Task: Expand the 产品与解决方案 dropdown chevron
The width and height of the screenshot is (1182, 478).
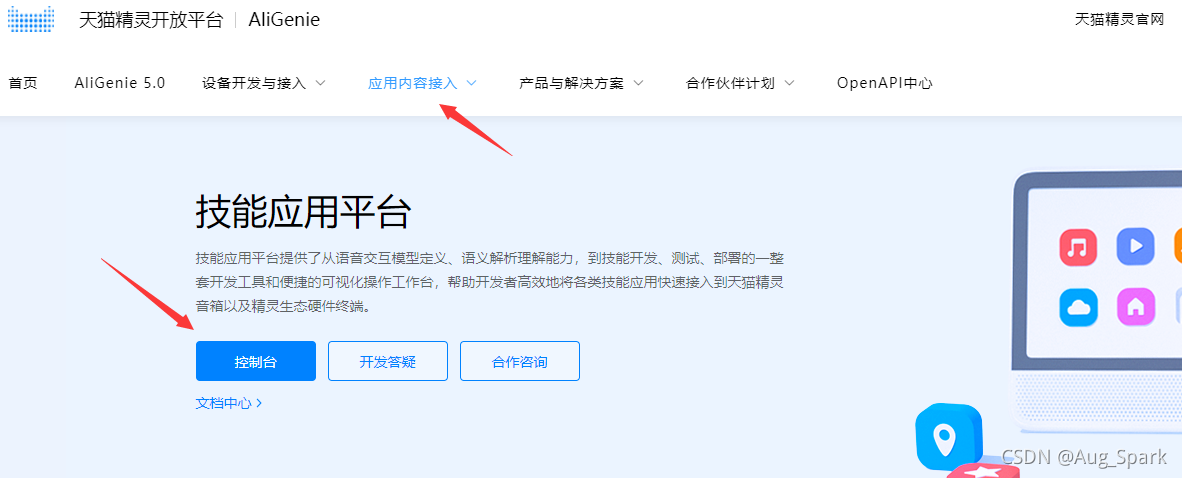Action: pos(638,84)
